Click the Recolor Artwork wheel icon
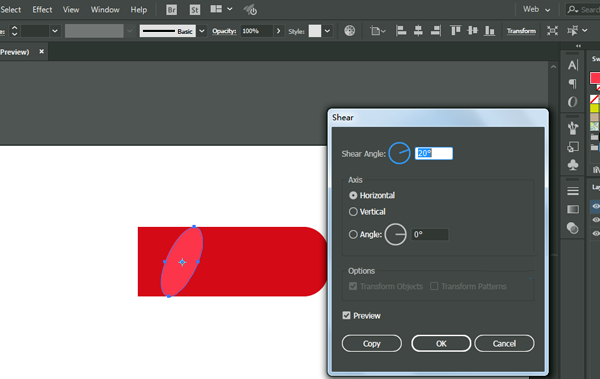Screen dimensions: 600x379 coord(349,31)
